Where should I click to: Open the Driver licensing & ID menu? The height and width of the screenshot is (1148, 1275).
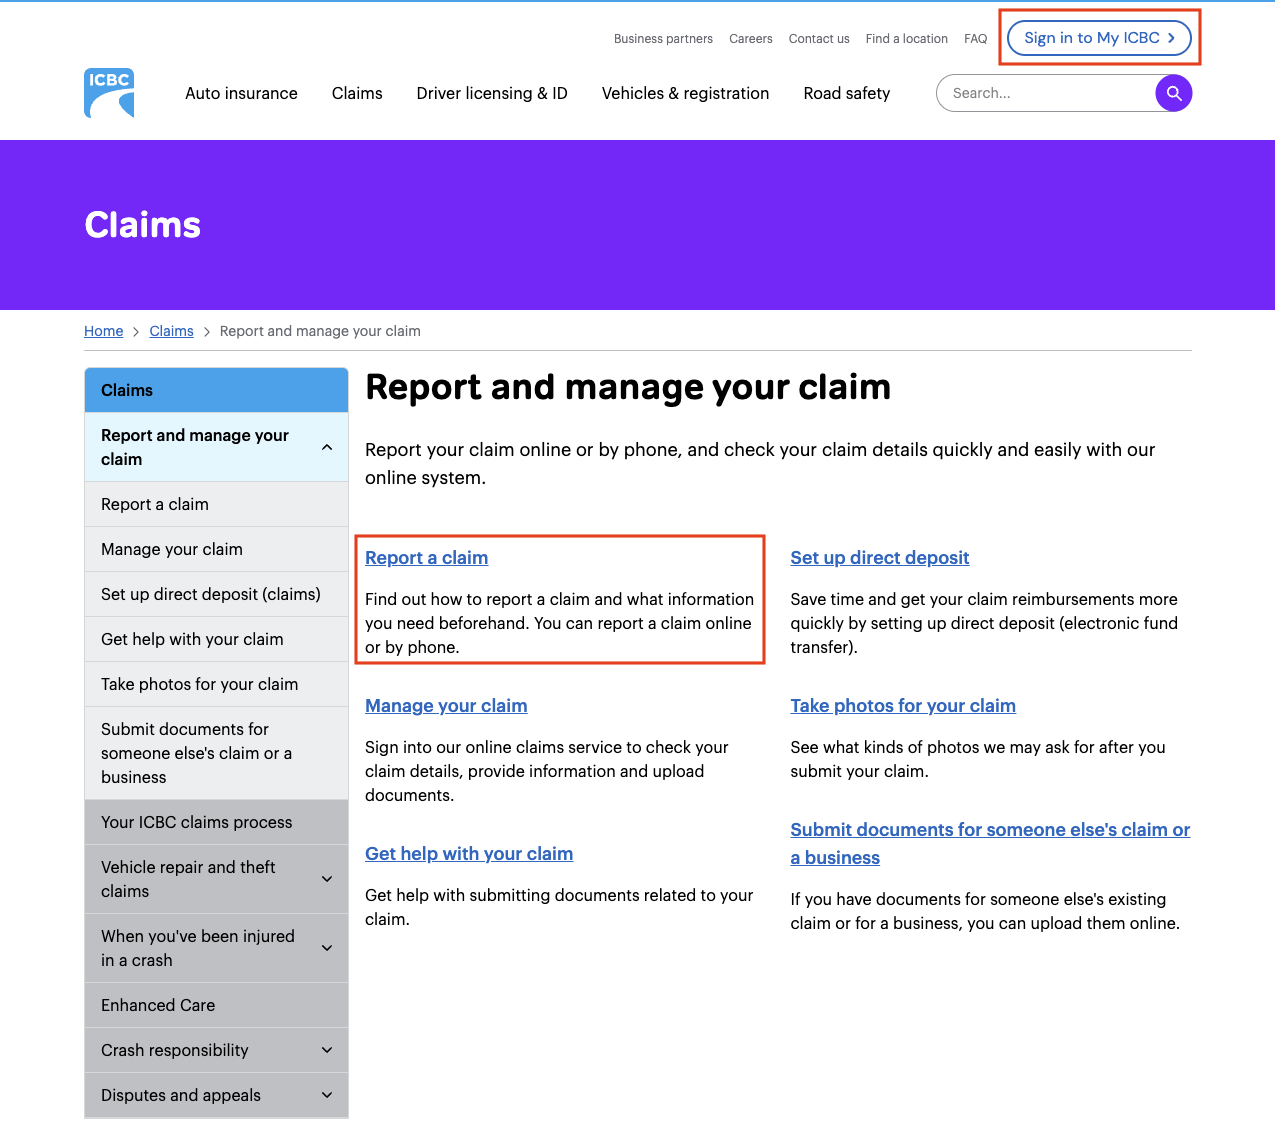(492, 93)
